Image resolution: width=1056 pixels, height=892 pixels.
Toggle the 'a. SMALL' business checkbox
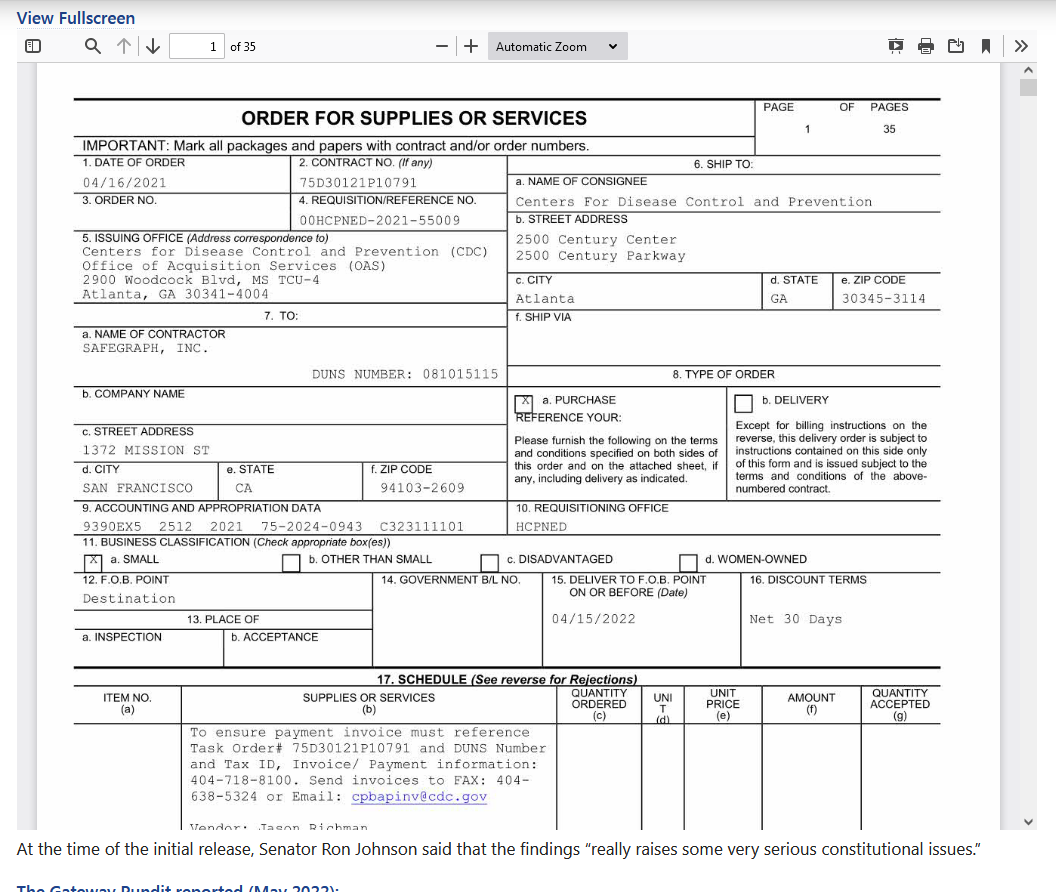(x=93, y=562)
